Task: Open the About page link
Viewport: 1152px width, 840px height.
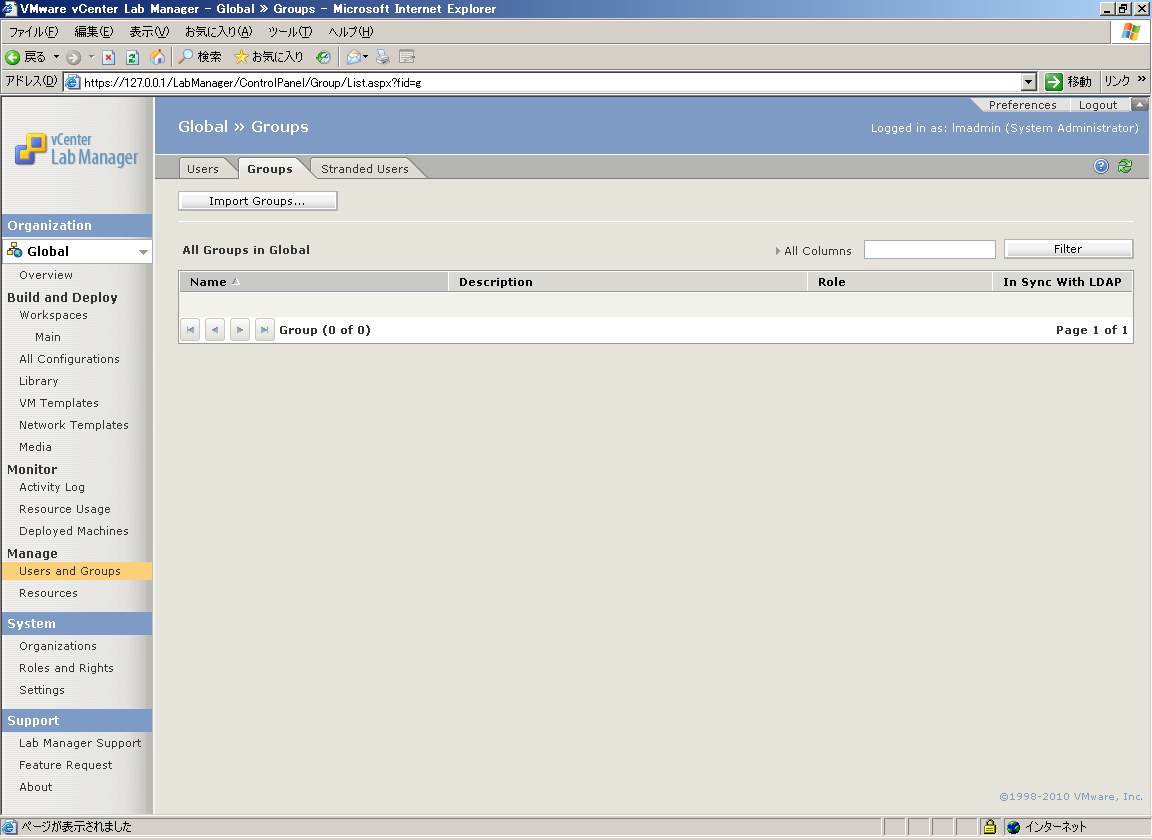Action: pyautogui.click(x=35, y=787)
